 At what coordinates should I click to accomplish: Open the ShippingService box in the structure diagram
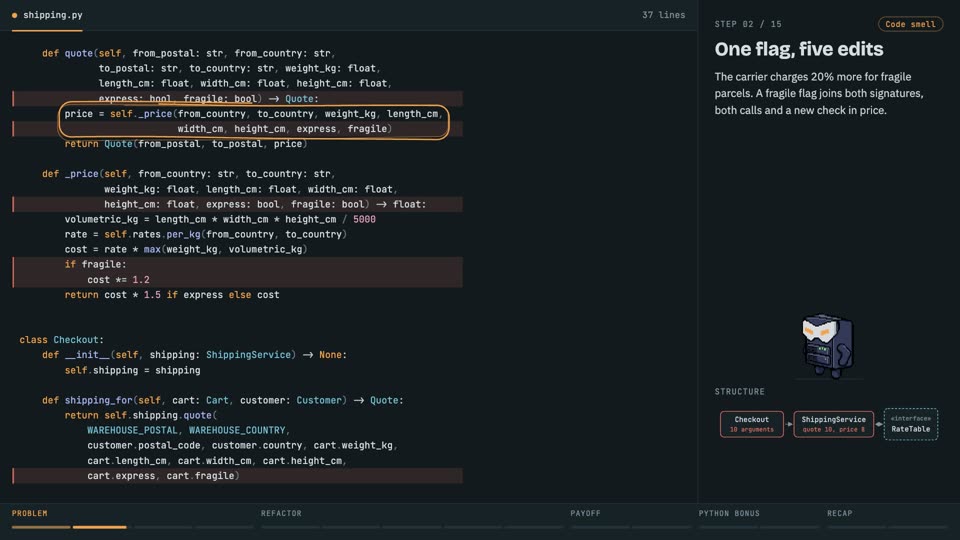click(833, 424)
